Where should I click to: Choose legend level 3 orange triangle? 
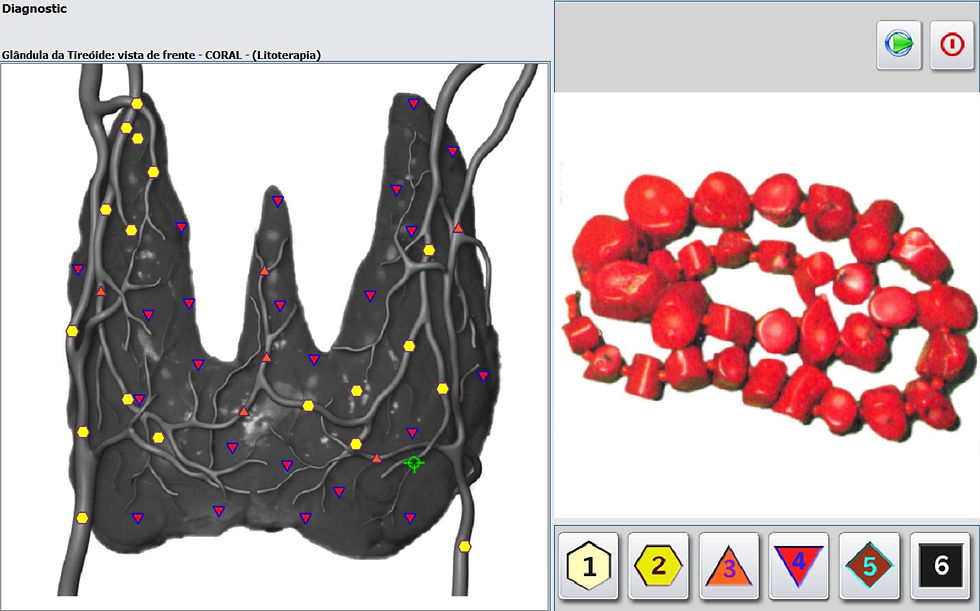729,566
